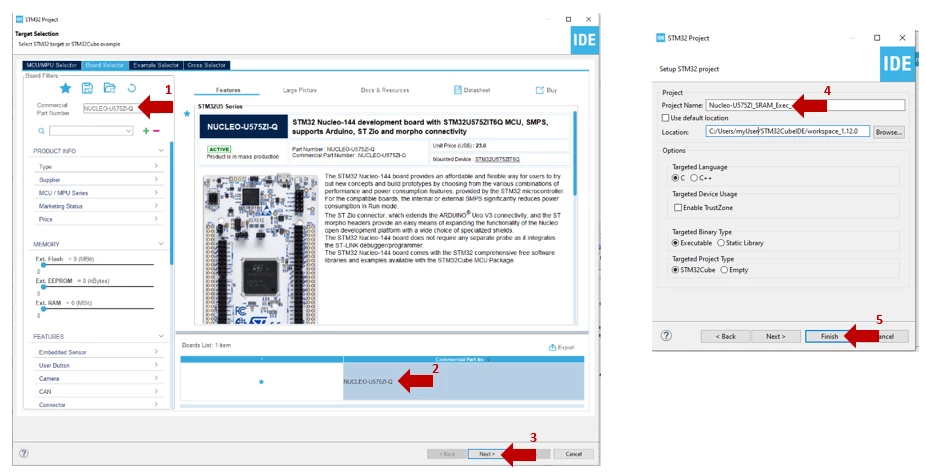Click the star favorites icon in Board Filters
This screenshot has height=473, width=926.
click(66, 89)
